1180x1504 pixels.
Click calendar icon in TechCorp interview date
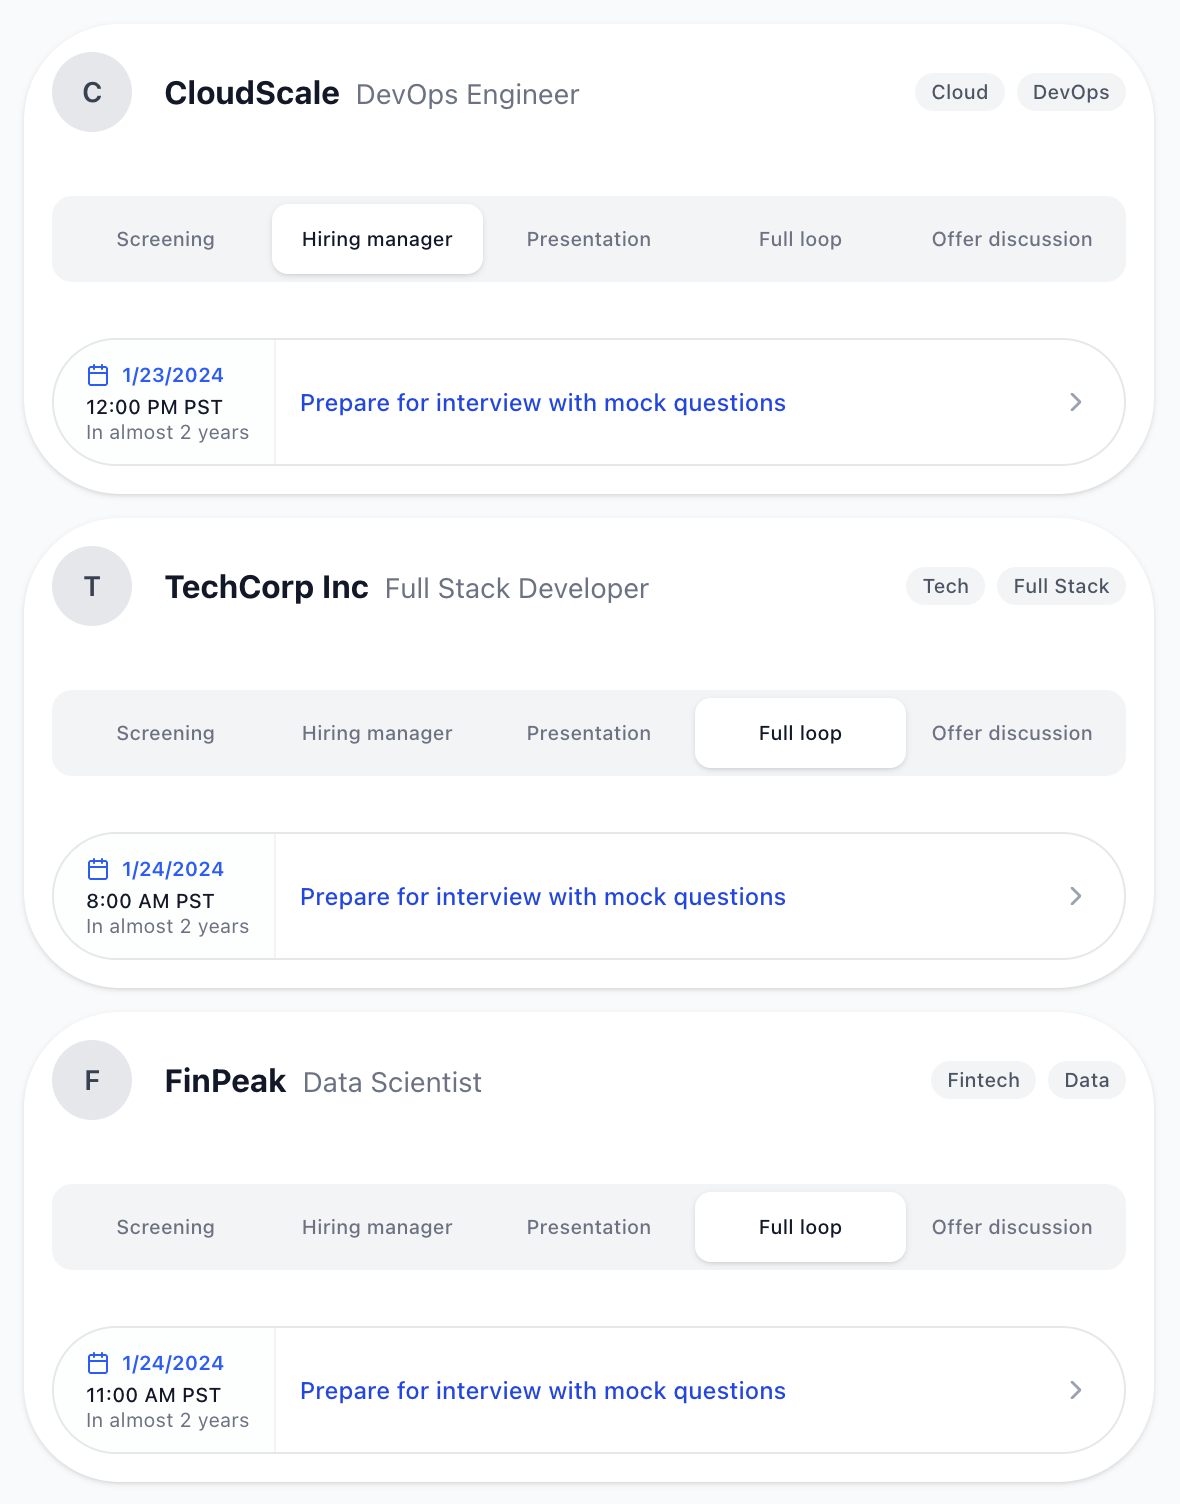click(x=98, y=869)
